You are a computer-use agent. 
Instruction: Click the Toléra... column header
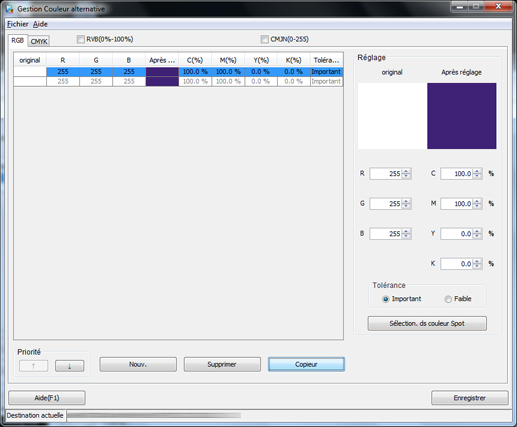pyautogui.click(x=326, y=60)
